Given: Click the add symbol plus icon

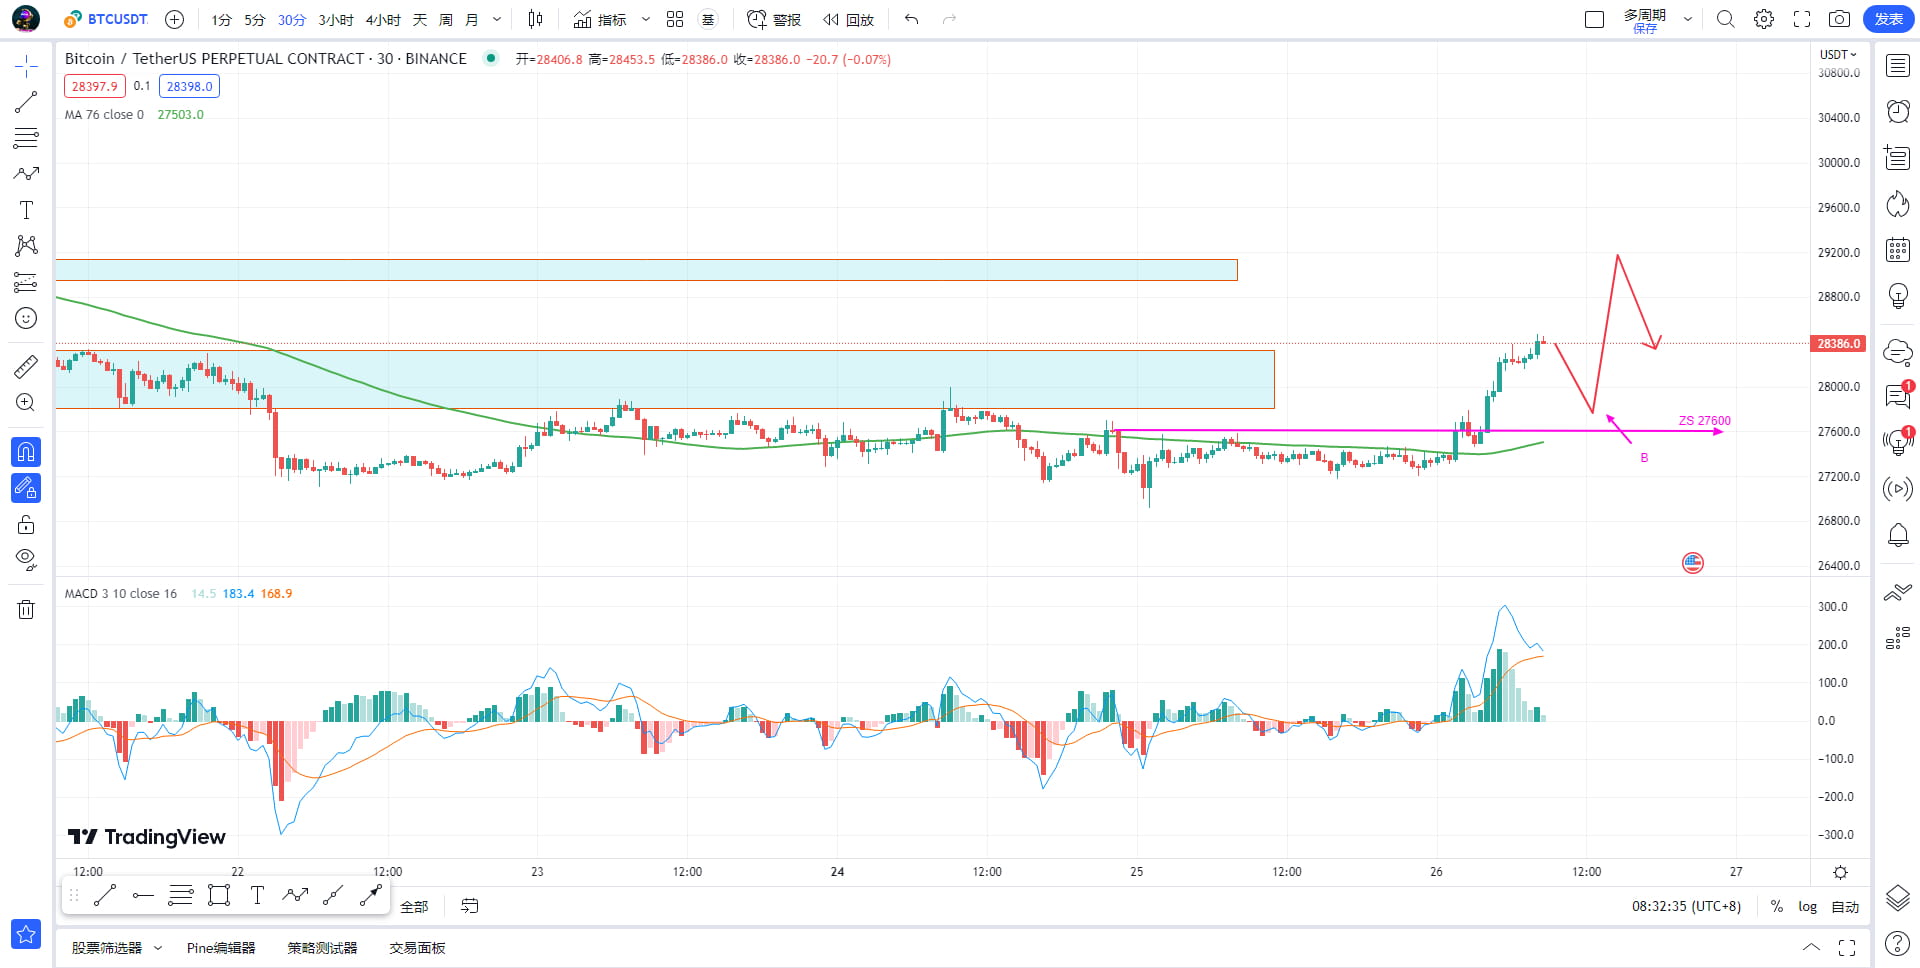Looking at the screenshot, I should click(x=174, y=19).
